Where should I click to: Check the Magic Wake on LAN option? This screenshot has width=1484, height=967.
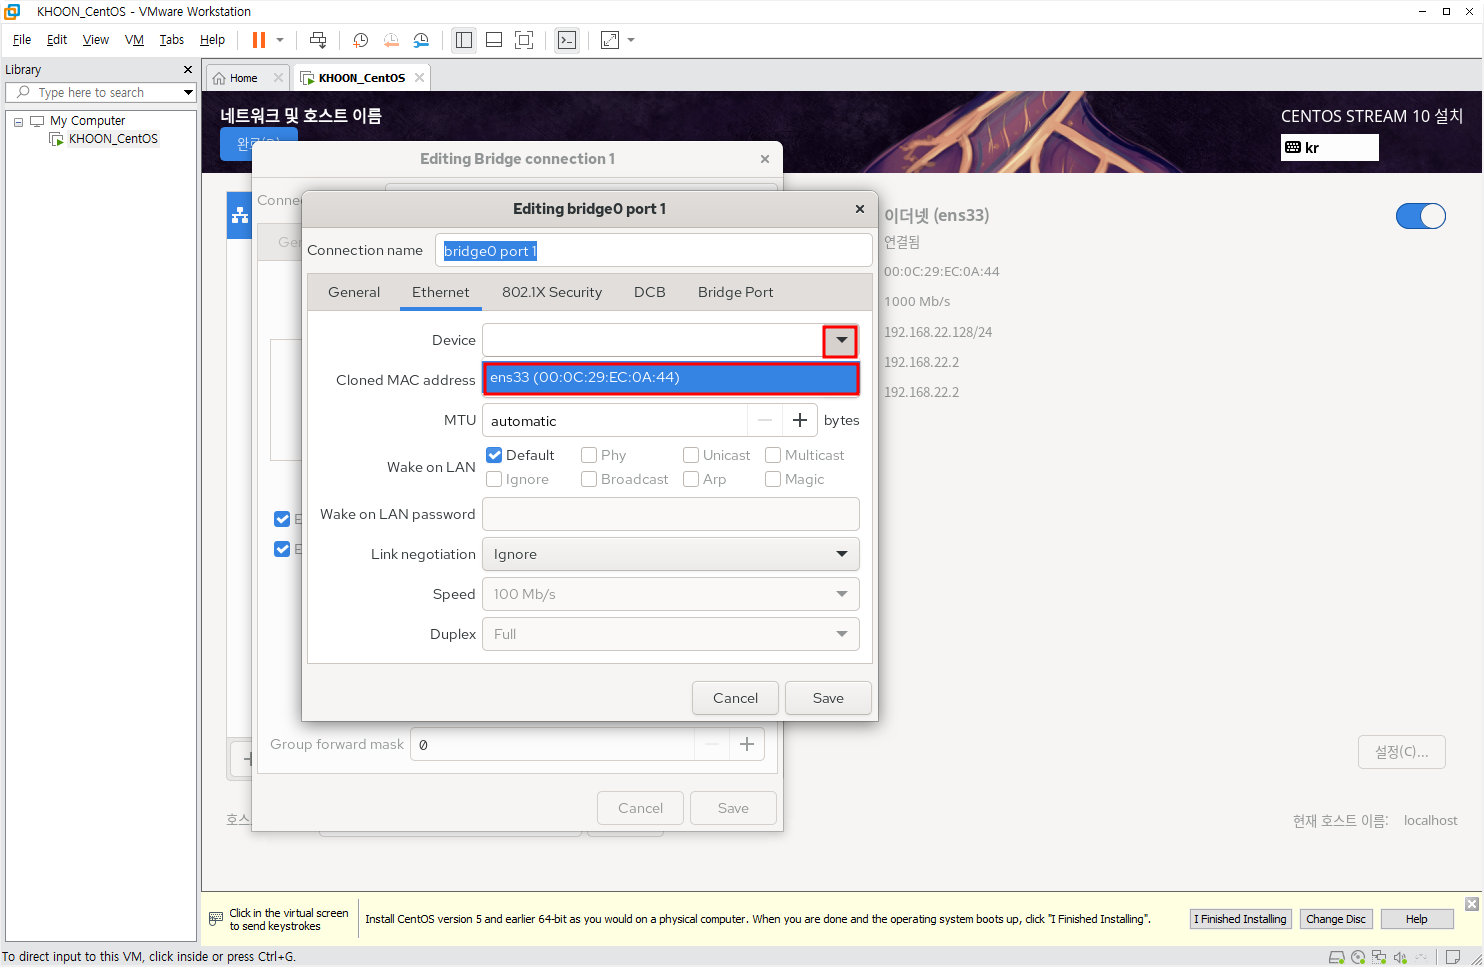point(773,479)
